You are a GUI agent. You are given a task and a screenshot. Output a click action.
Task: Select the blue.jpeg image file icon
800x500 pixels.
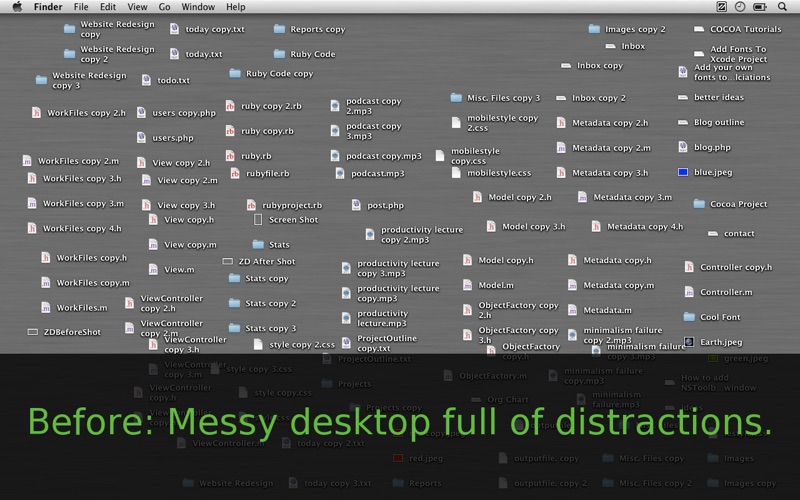point(682,172)
